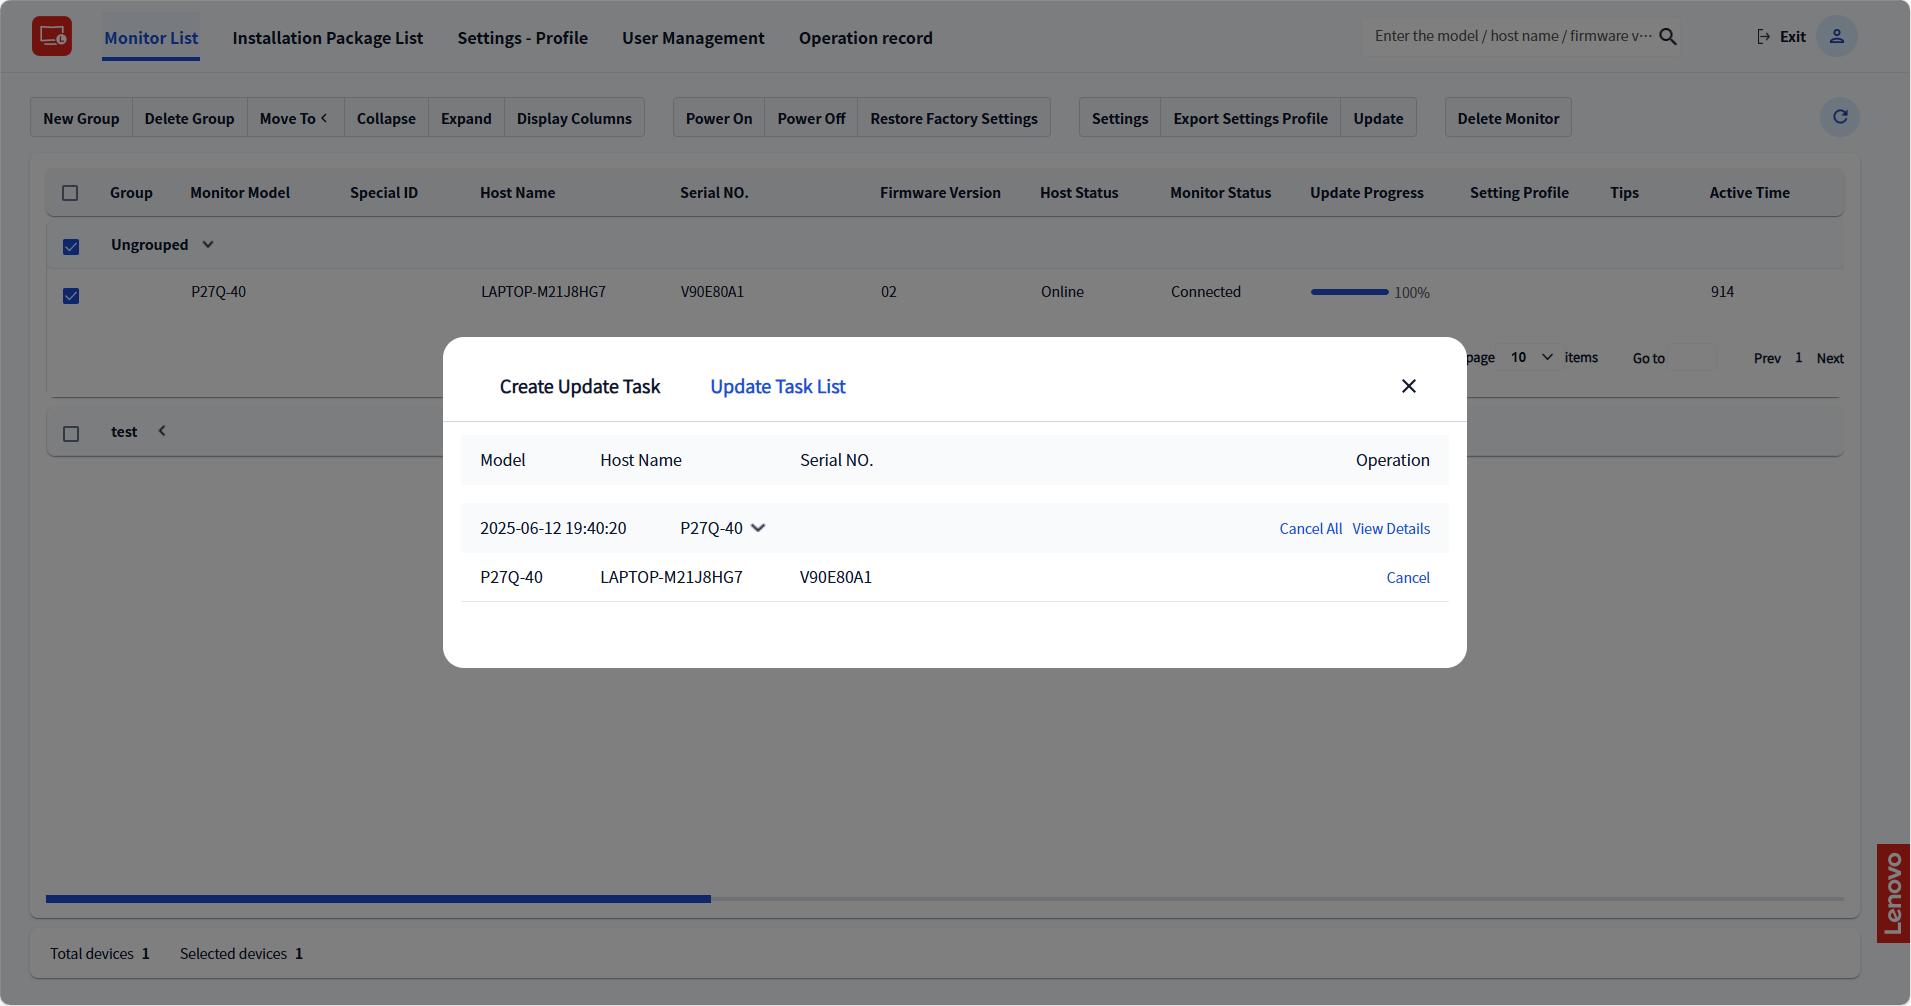Collapse the Ungrouped group chevron
The height and width of the screenshot is (1006, 1911).
208,245
